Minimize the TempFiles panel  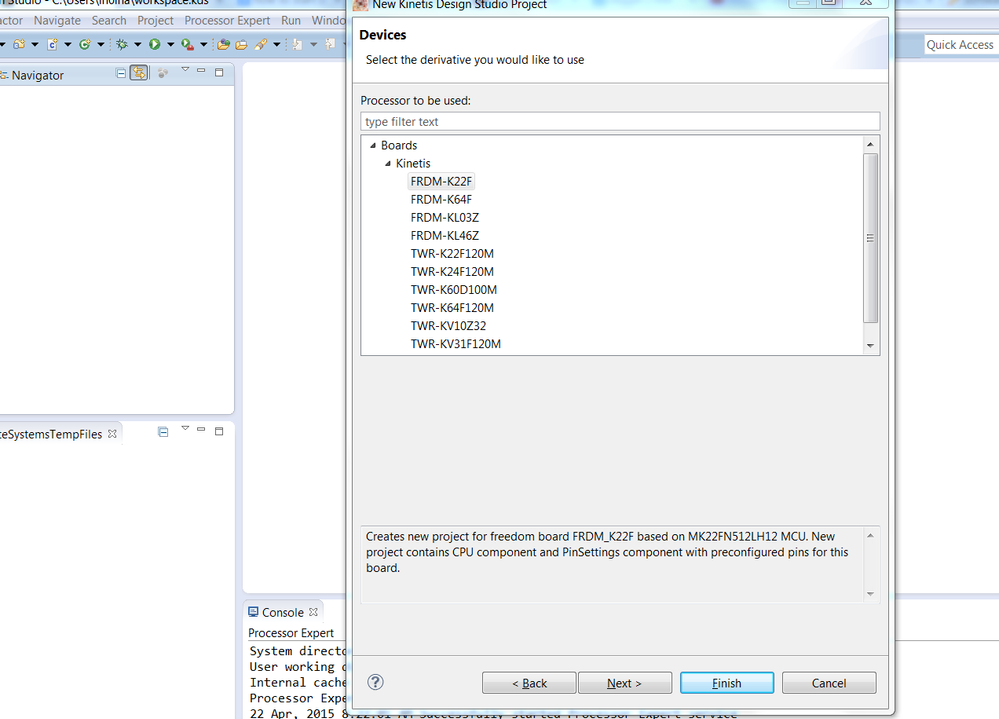point(201,429)
